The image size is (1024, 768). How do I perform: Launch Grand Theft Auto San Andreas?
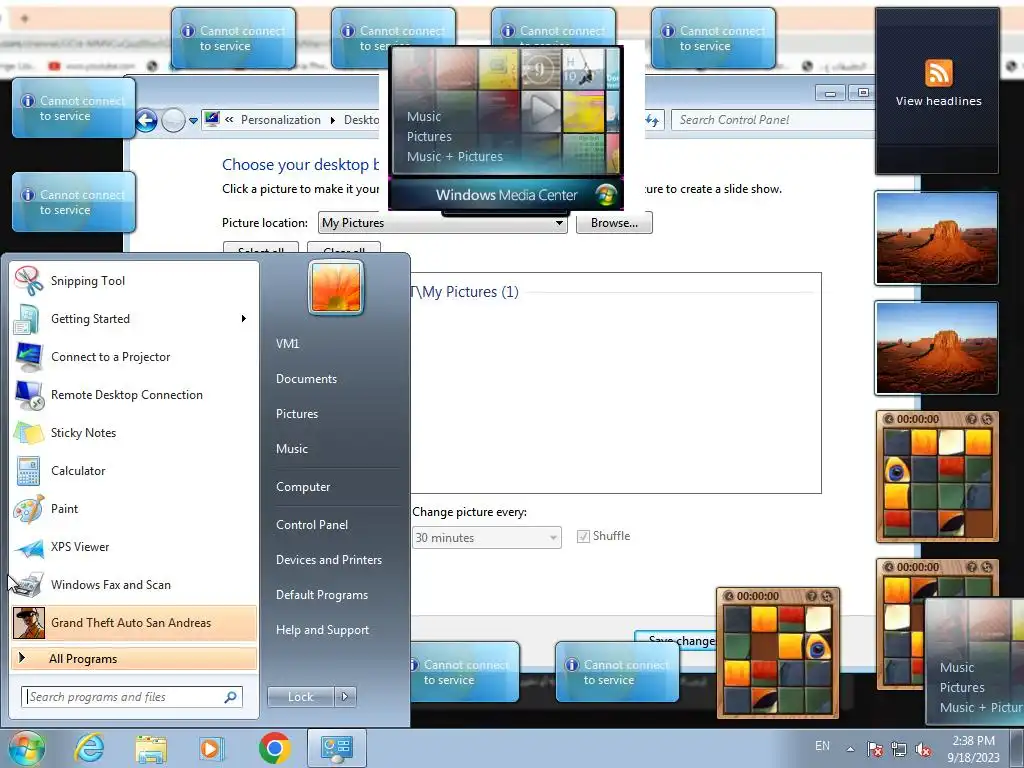(x=134, y=622)
